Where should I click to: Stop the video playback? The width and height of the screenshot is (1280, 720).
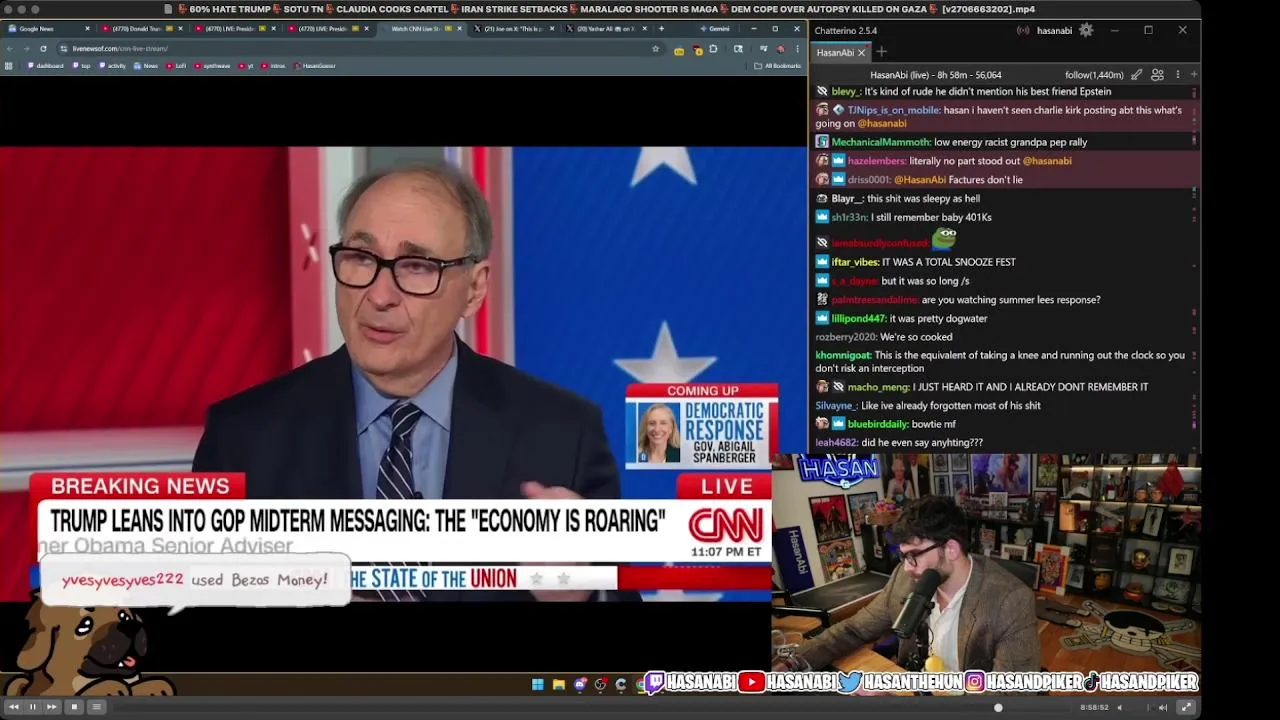(x=74, y=707)
